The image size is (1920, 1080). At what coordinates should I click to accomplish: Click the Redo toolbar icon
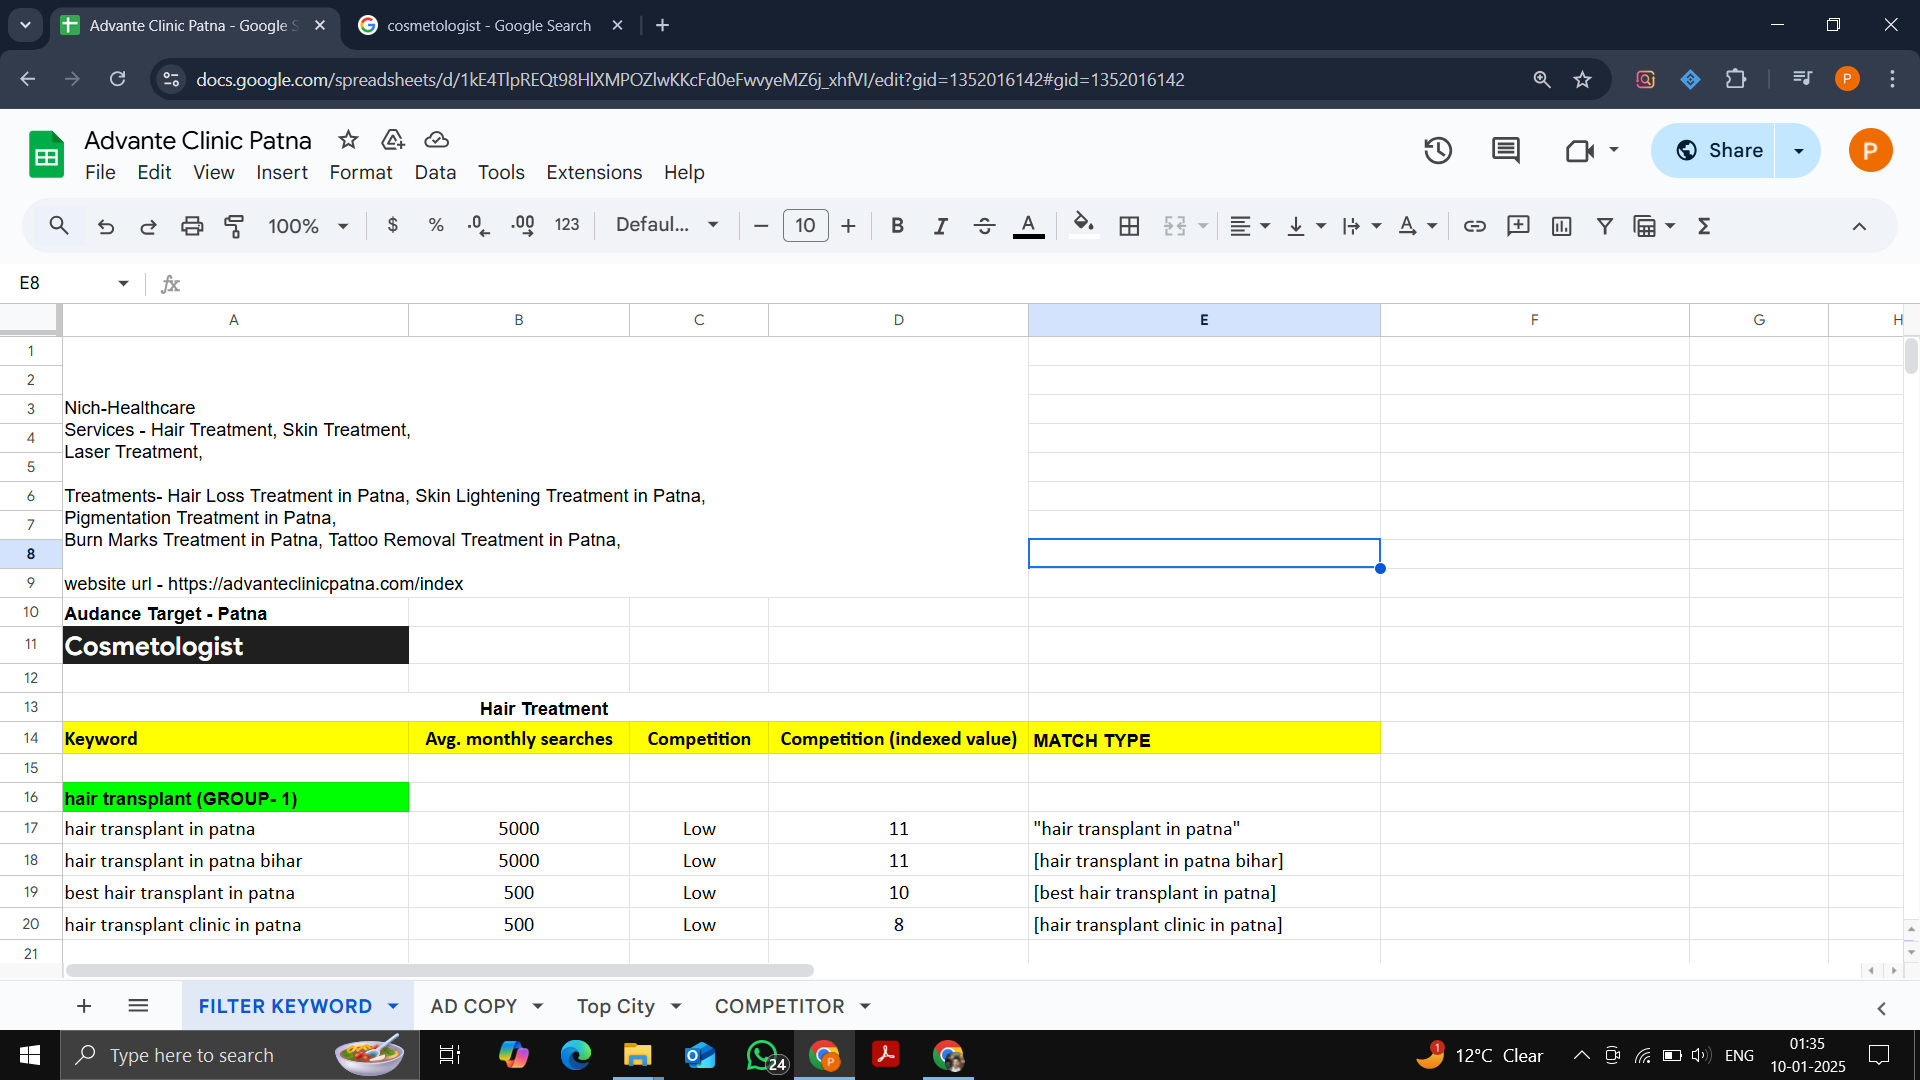148,226
